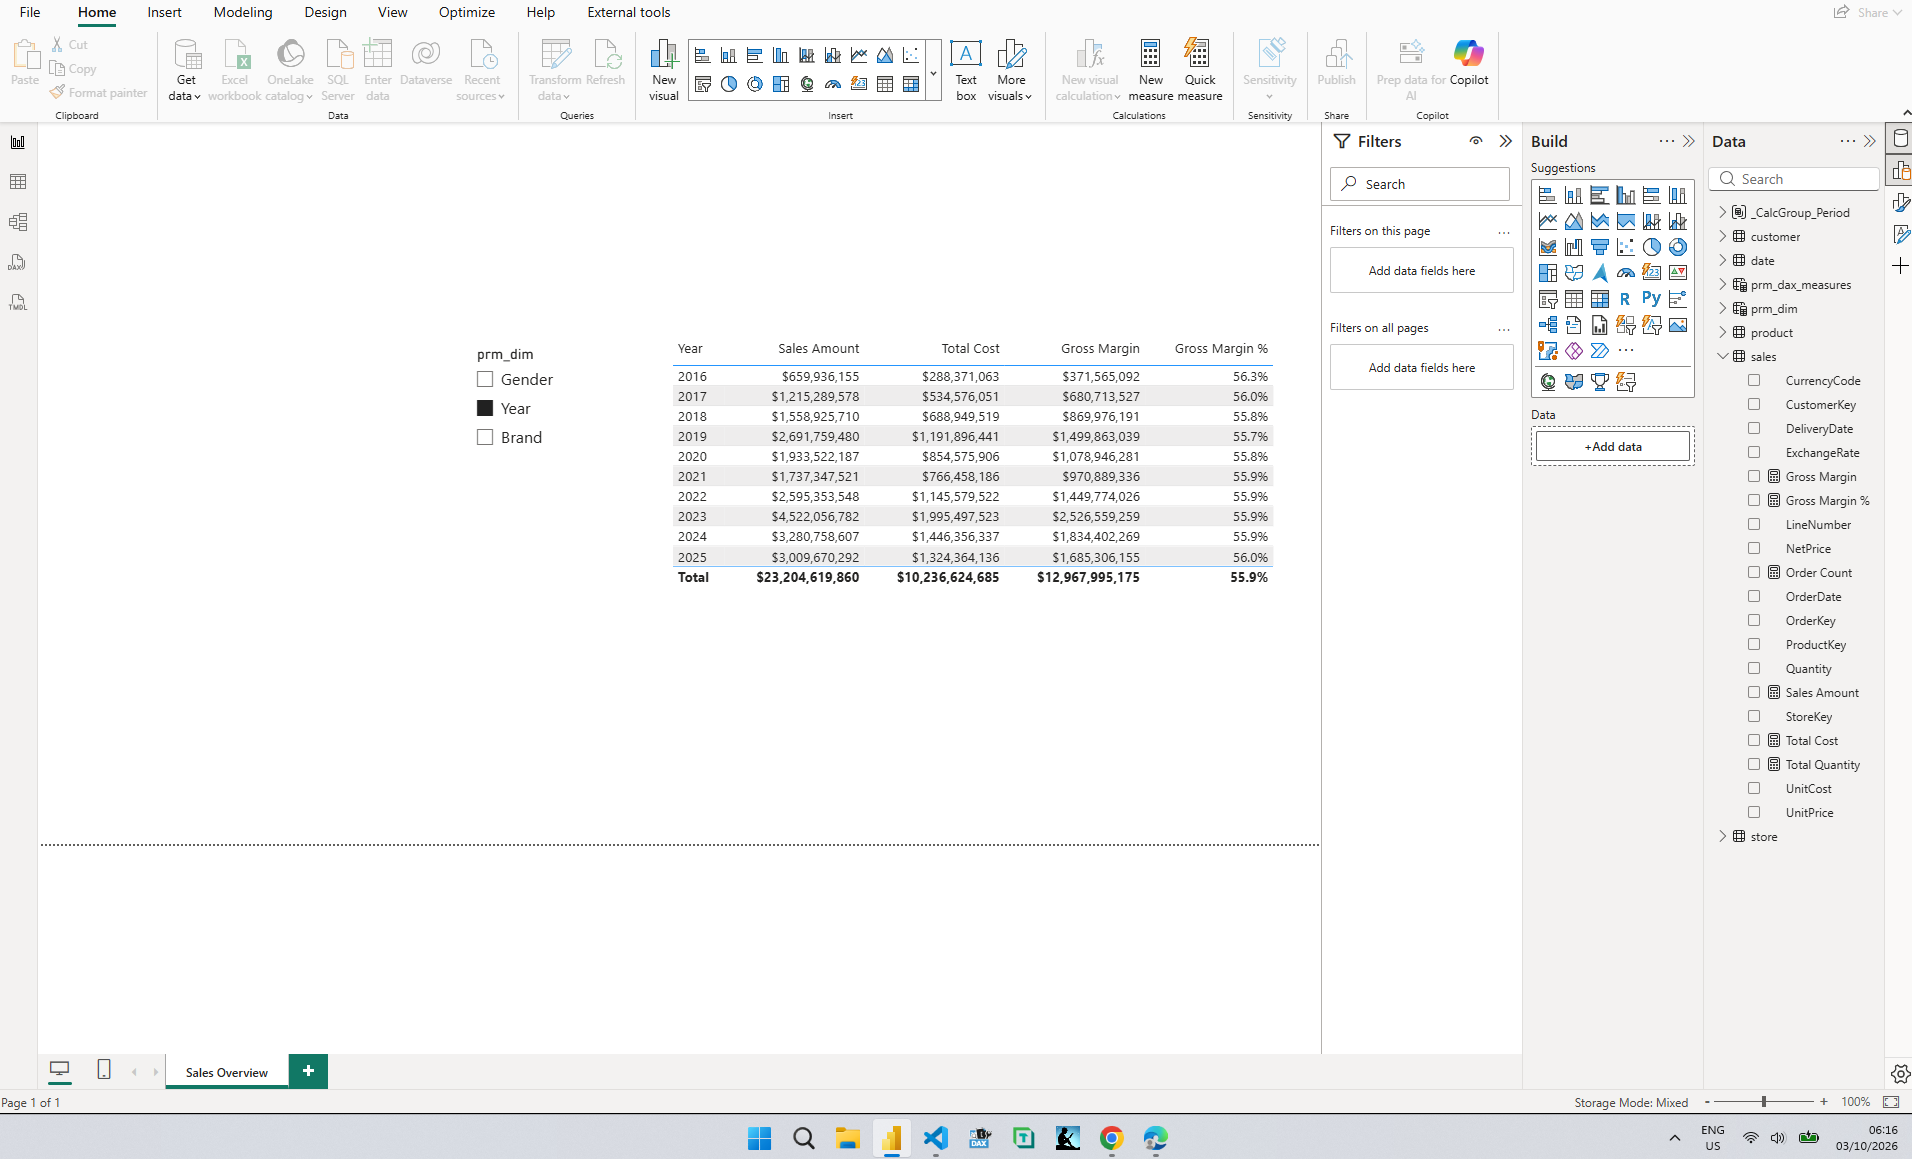Toggle filter visibility eye icon
This screenshot has width=1912, height=1159.
[1476, 141]
